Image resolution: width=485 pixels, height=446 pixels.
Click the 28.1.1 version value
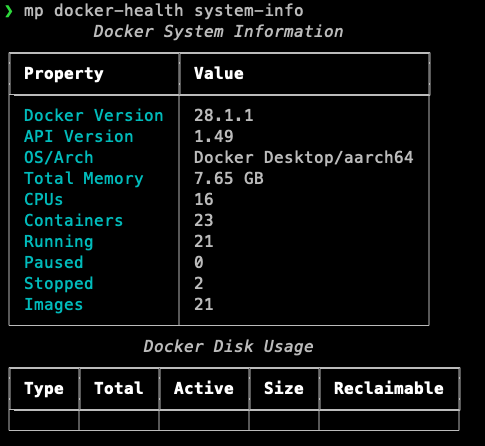coord(224,115)
